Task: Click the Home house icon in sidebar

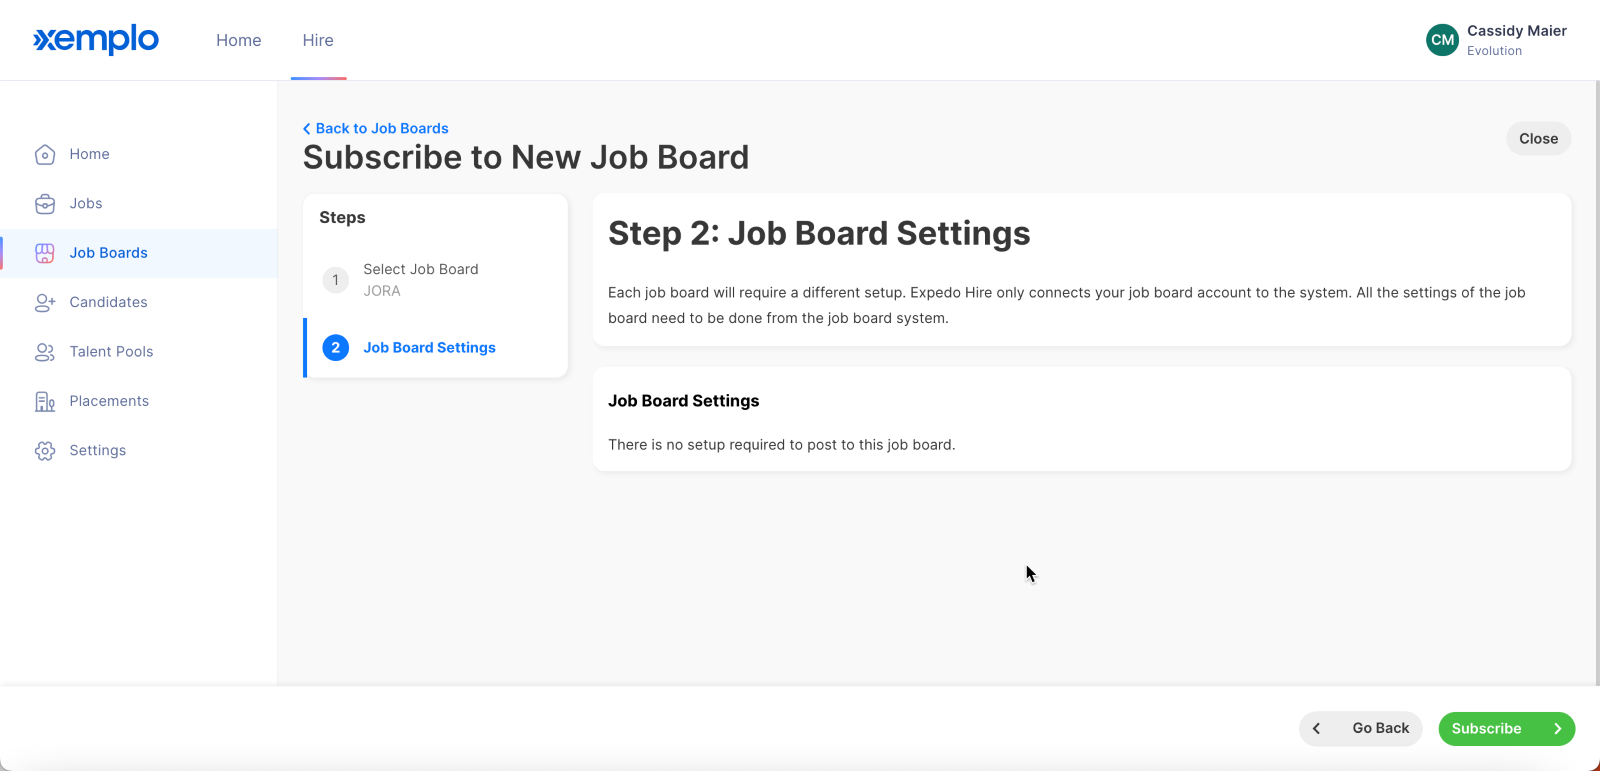Action: [x=45, y=154]
